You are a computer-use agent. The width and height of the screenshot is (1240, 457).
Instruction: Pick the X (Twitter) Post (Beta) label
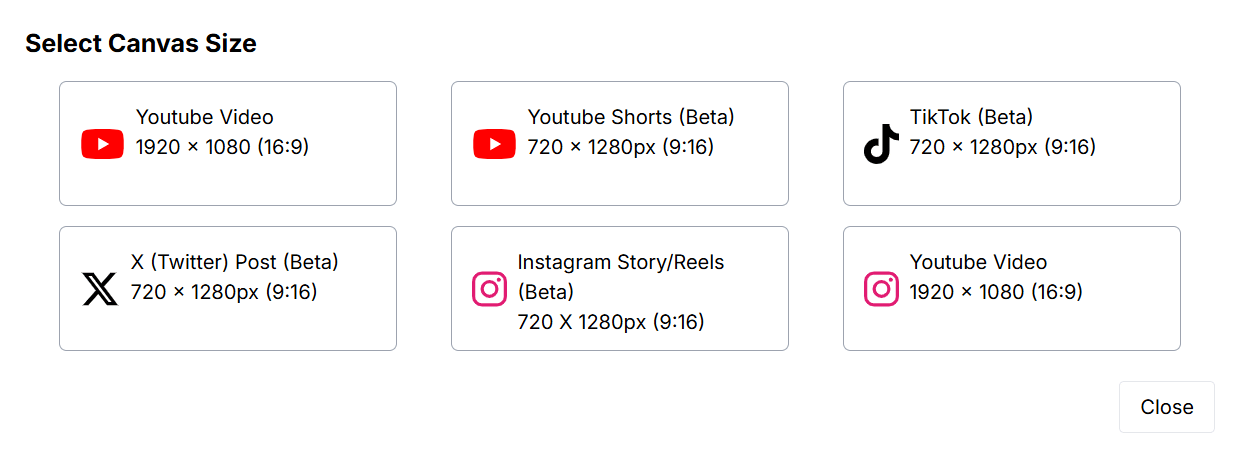pos(235,262)
